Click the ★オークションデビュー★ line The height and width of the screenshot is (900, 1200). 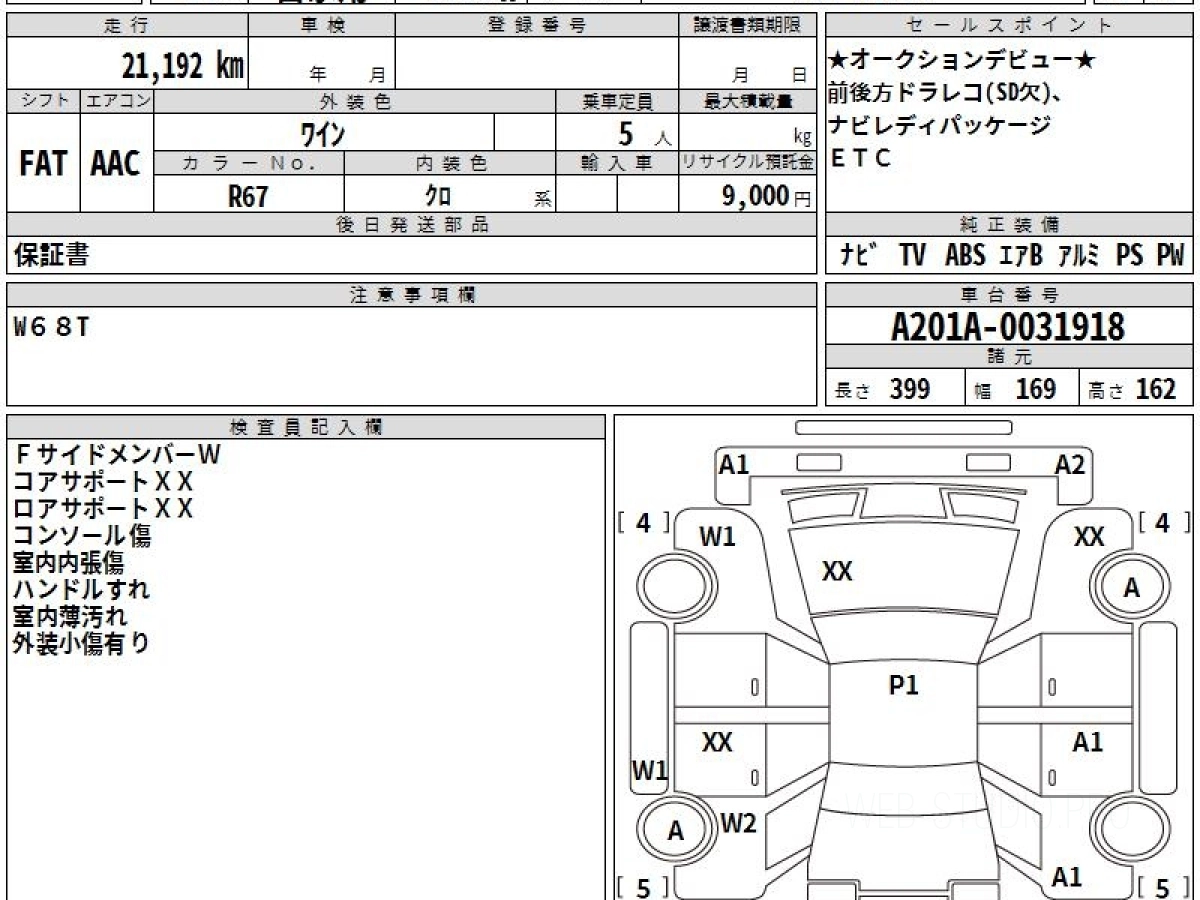point(962,62)
